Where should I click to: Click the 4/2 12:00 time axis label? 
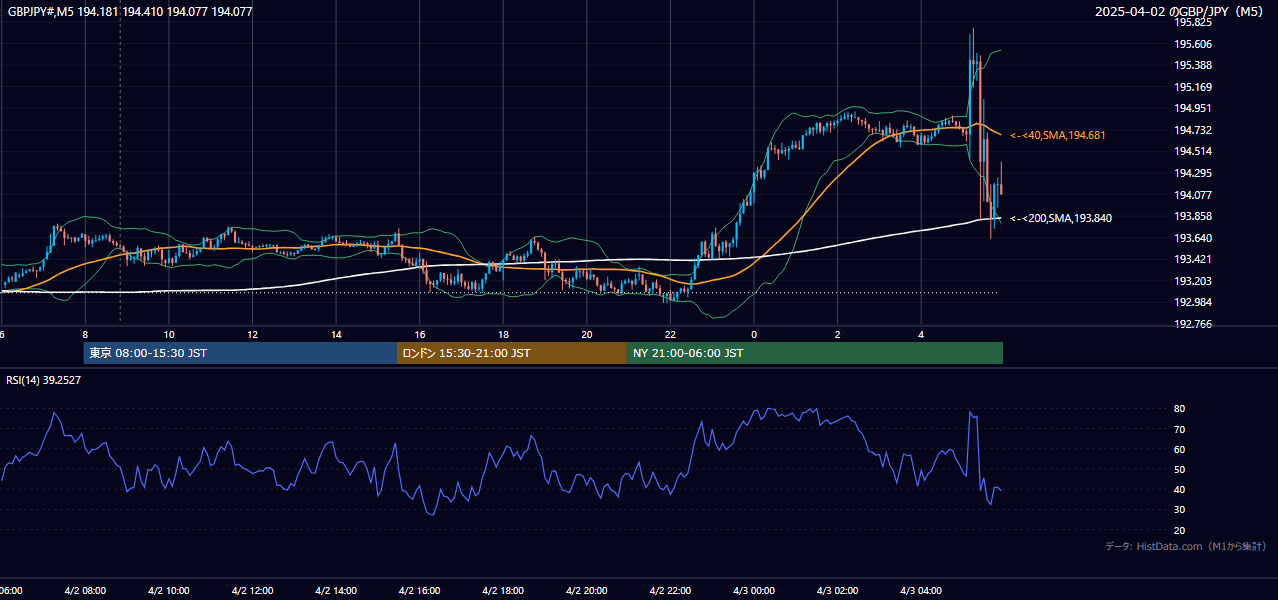tap(252, 591)
